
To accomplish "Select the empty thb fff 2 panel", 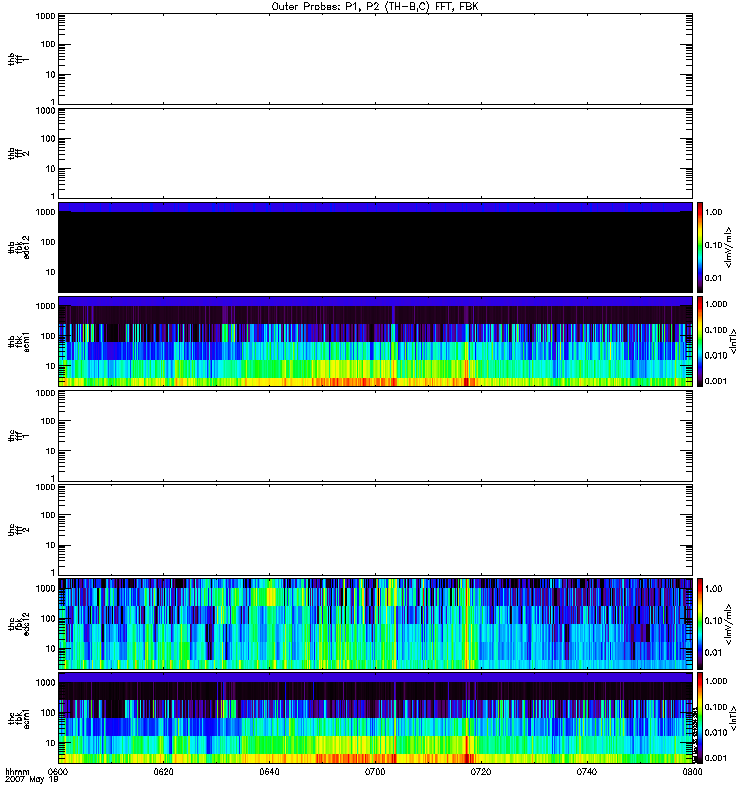I will tap(374, 152).
